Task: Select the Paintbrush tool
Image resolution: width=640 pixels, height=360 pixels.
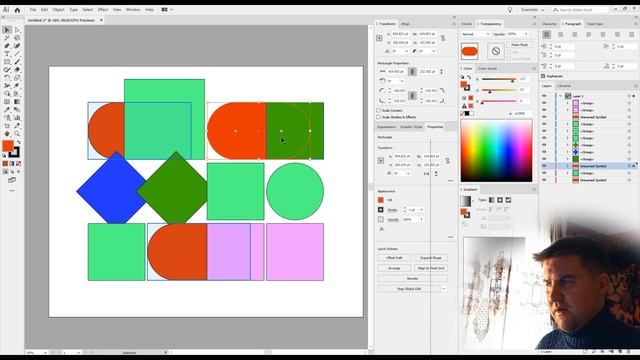Action: (x=17, y=62)
